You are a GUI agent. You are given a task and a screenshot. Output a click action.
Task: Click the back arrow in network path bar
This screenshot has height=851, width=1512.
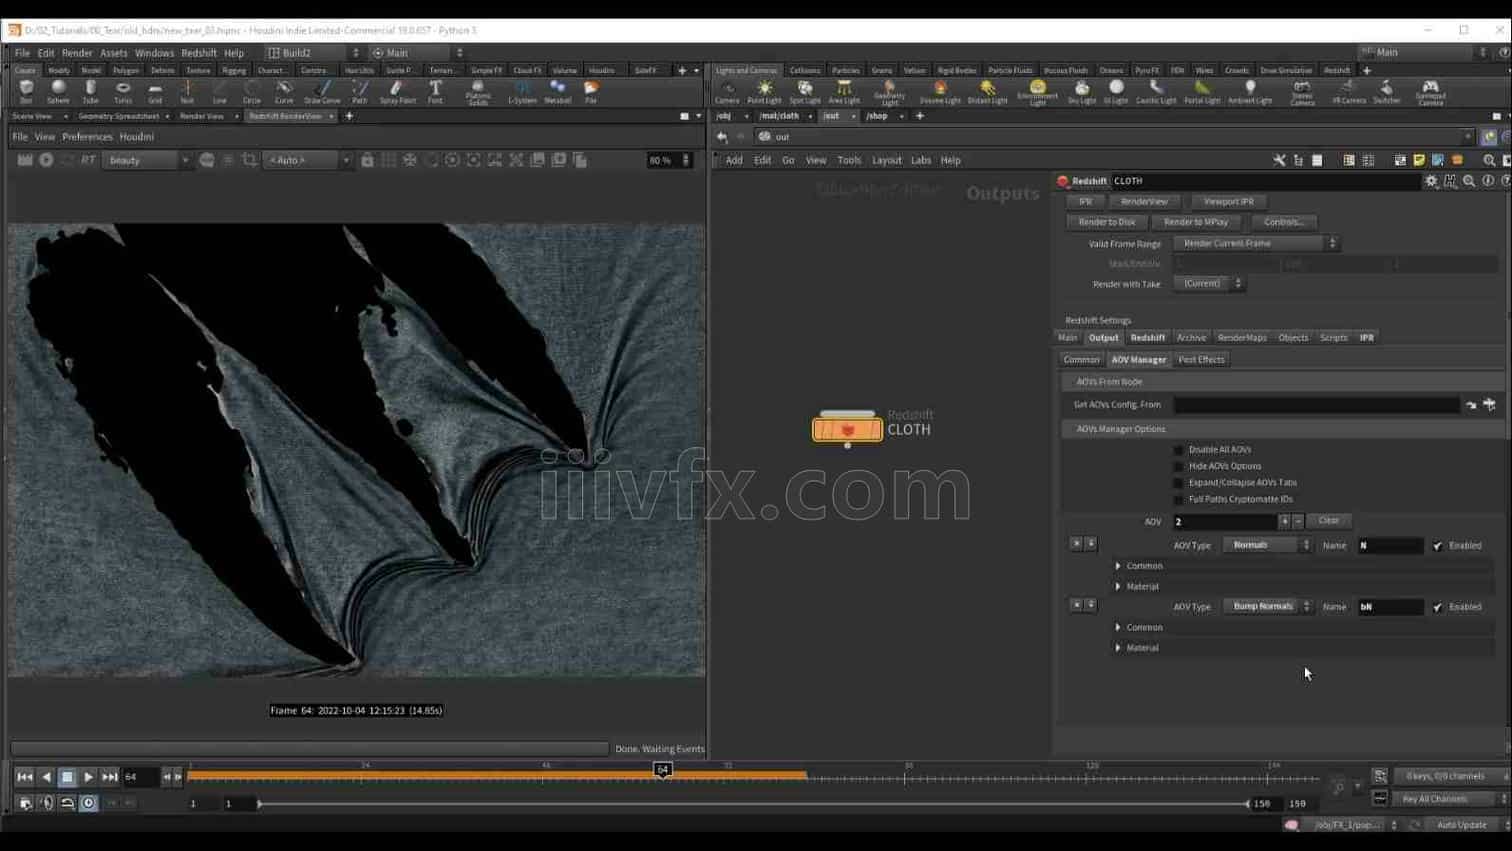tap(722, 137)
